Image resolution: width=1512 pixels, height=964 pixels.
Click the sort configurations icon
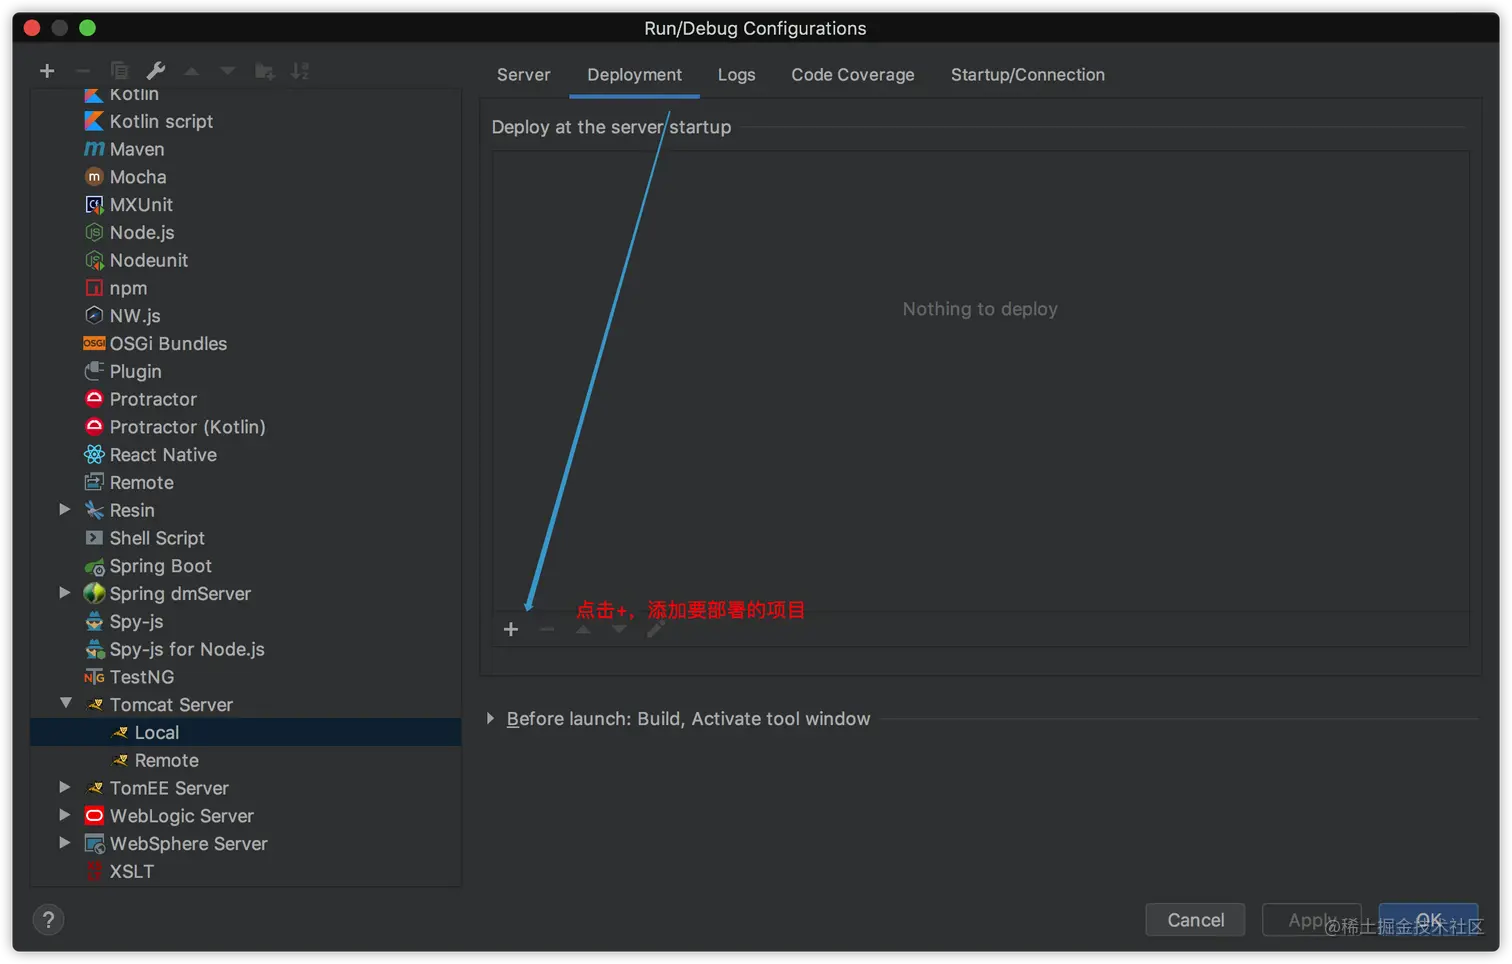[x=300, y=71]
